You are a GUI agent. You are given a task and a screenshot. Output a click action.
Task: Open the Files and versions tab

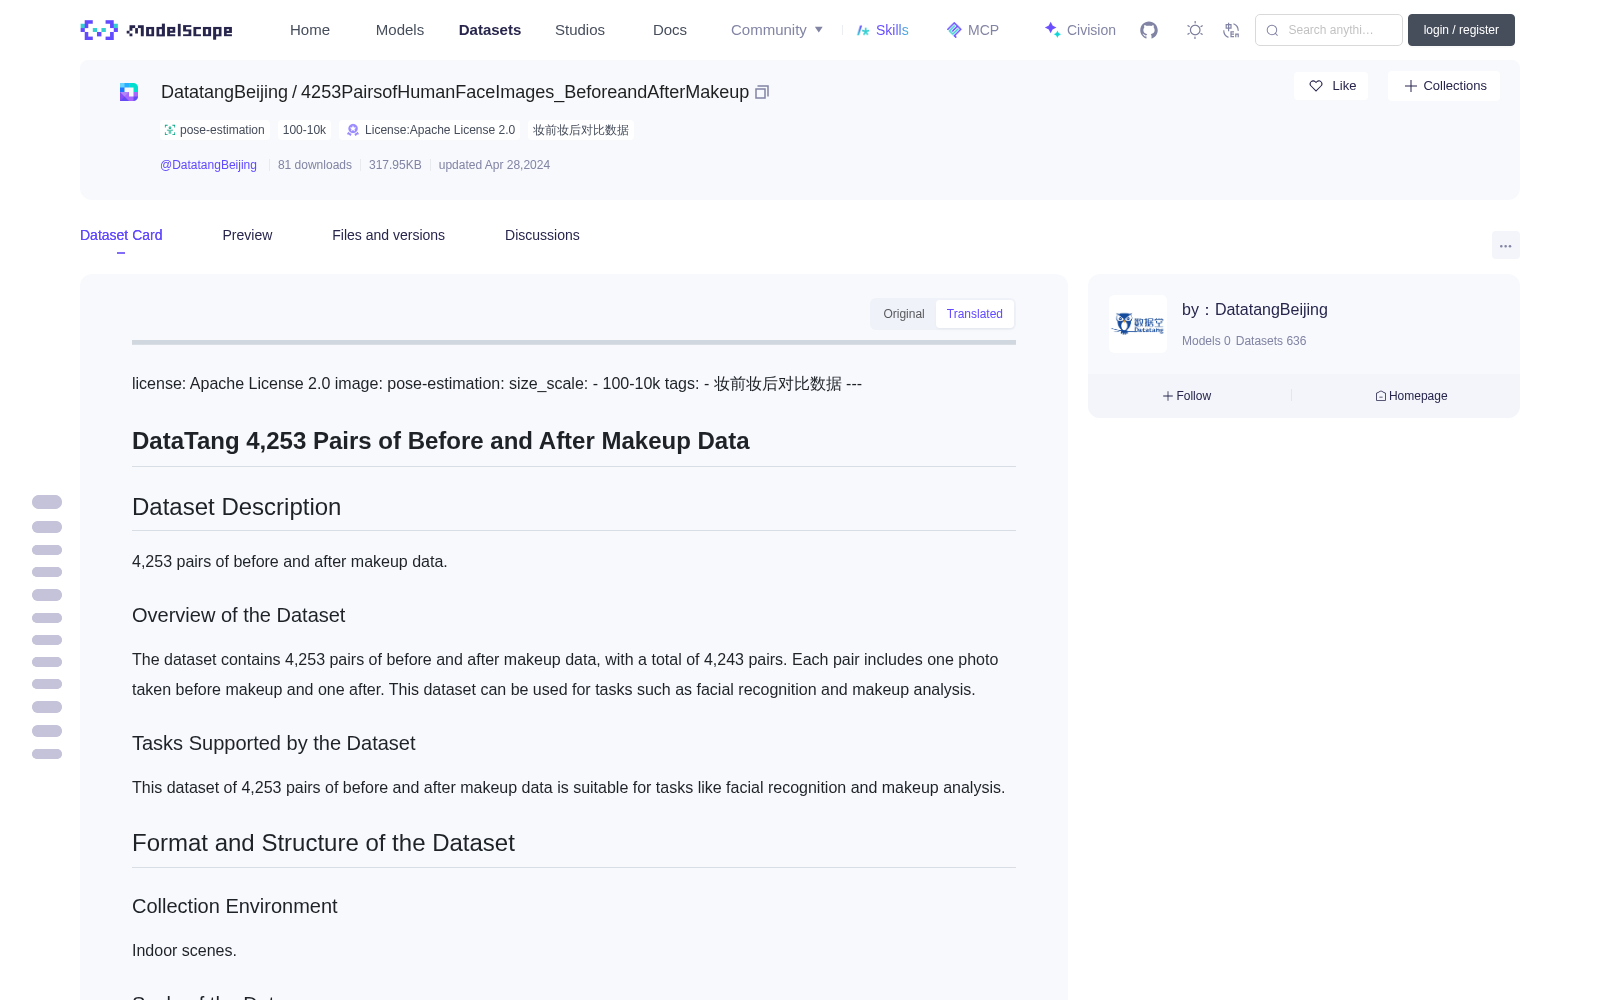pos(388,235)
